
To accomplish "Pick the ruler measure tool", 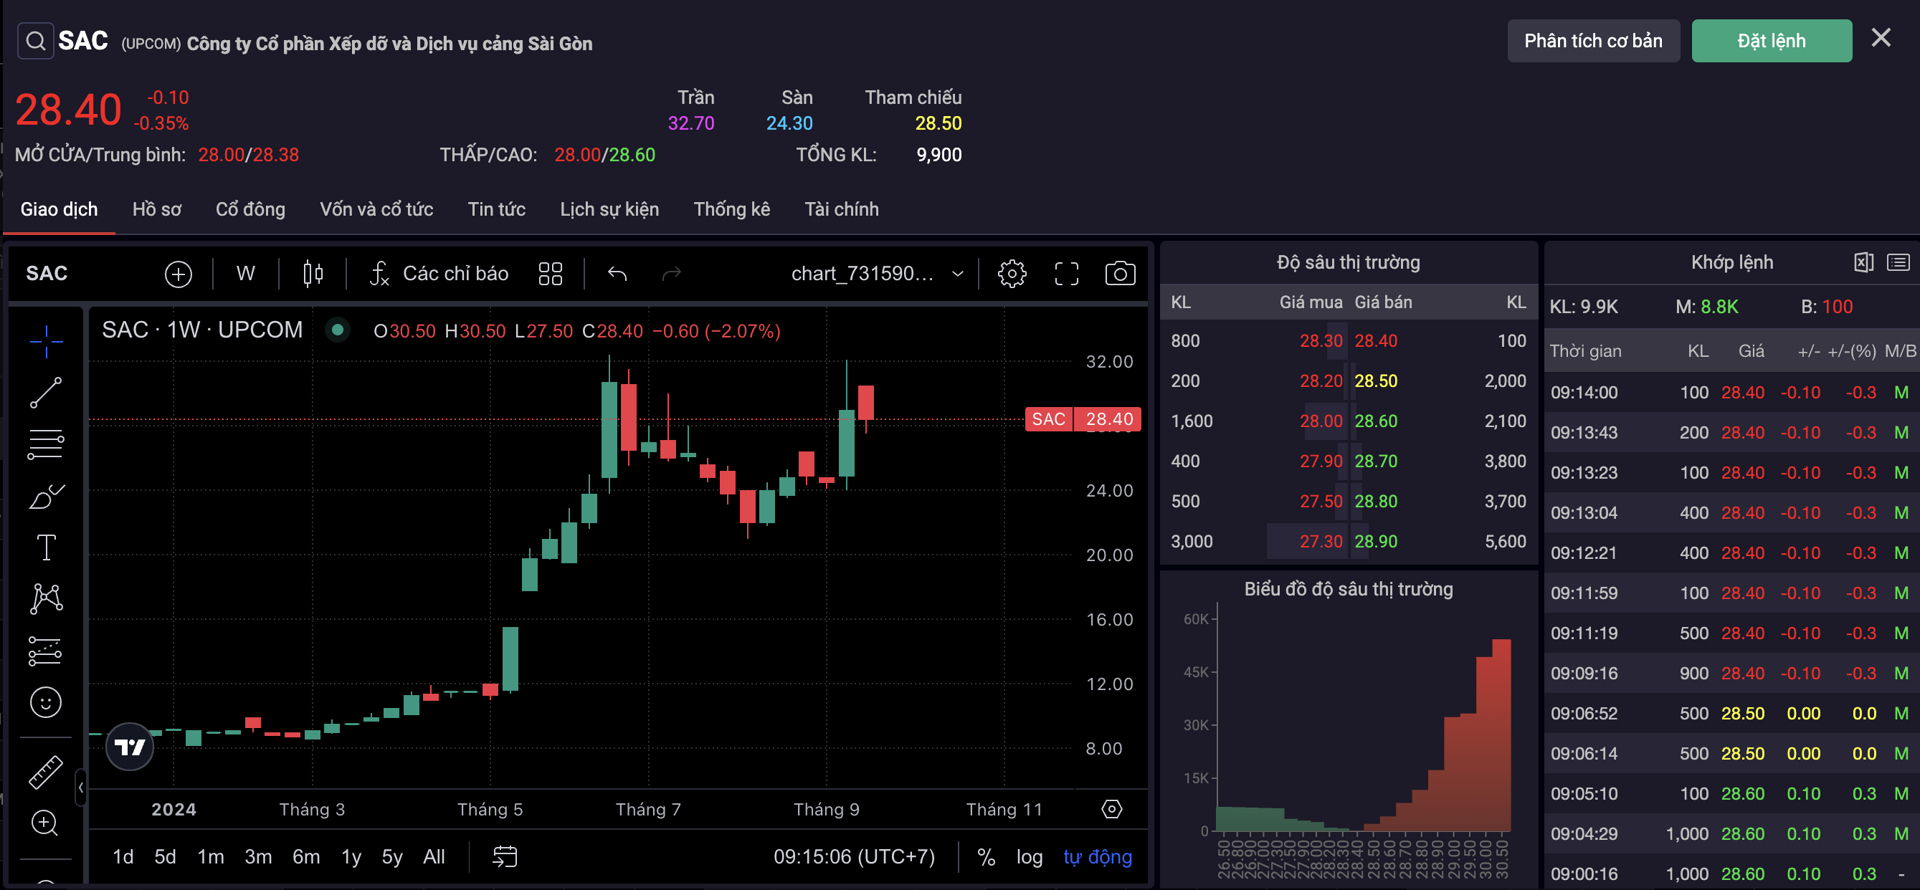I will [46, 772].
